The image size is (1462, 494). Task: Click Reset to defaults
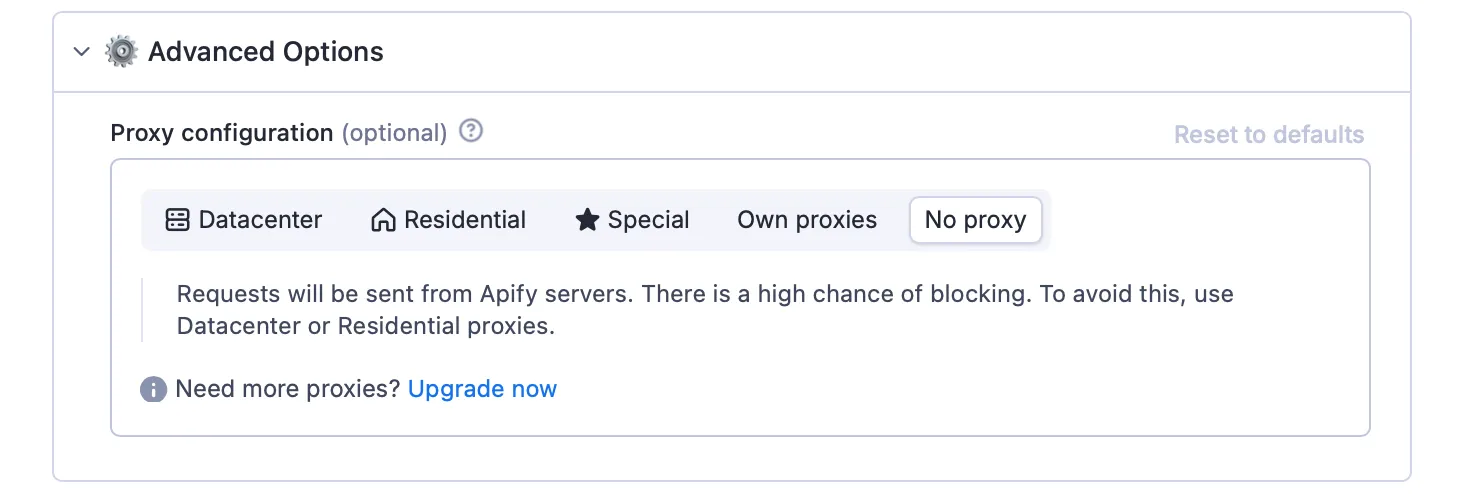(x=1269, y=134)
